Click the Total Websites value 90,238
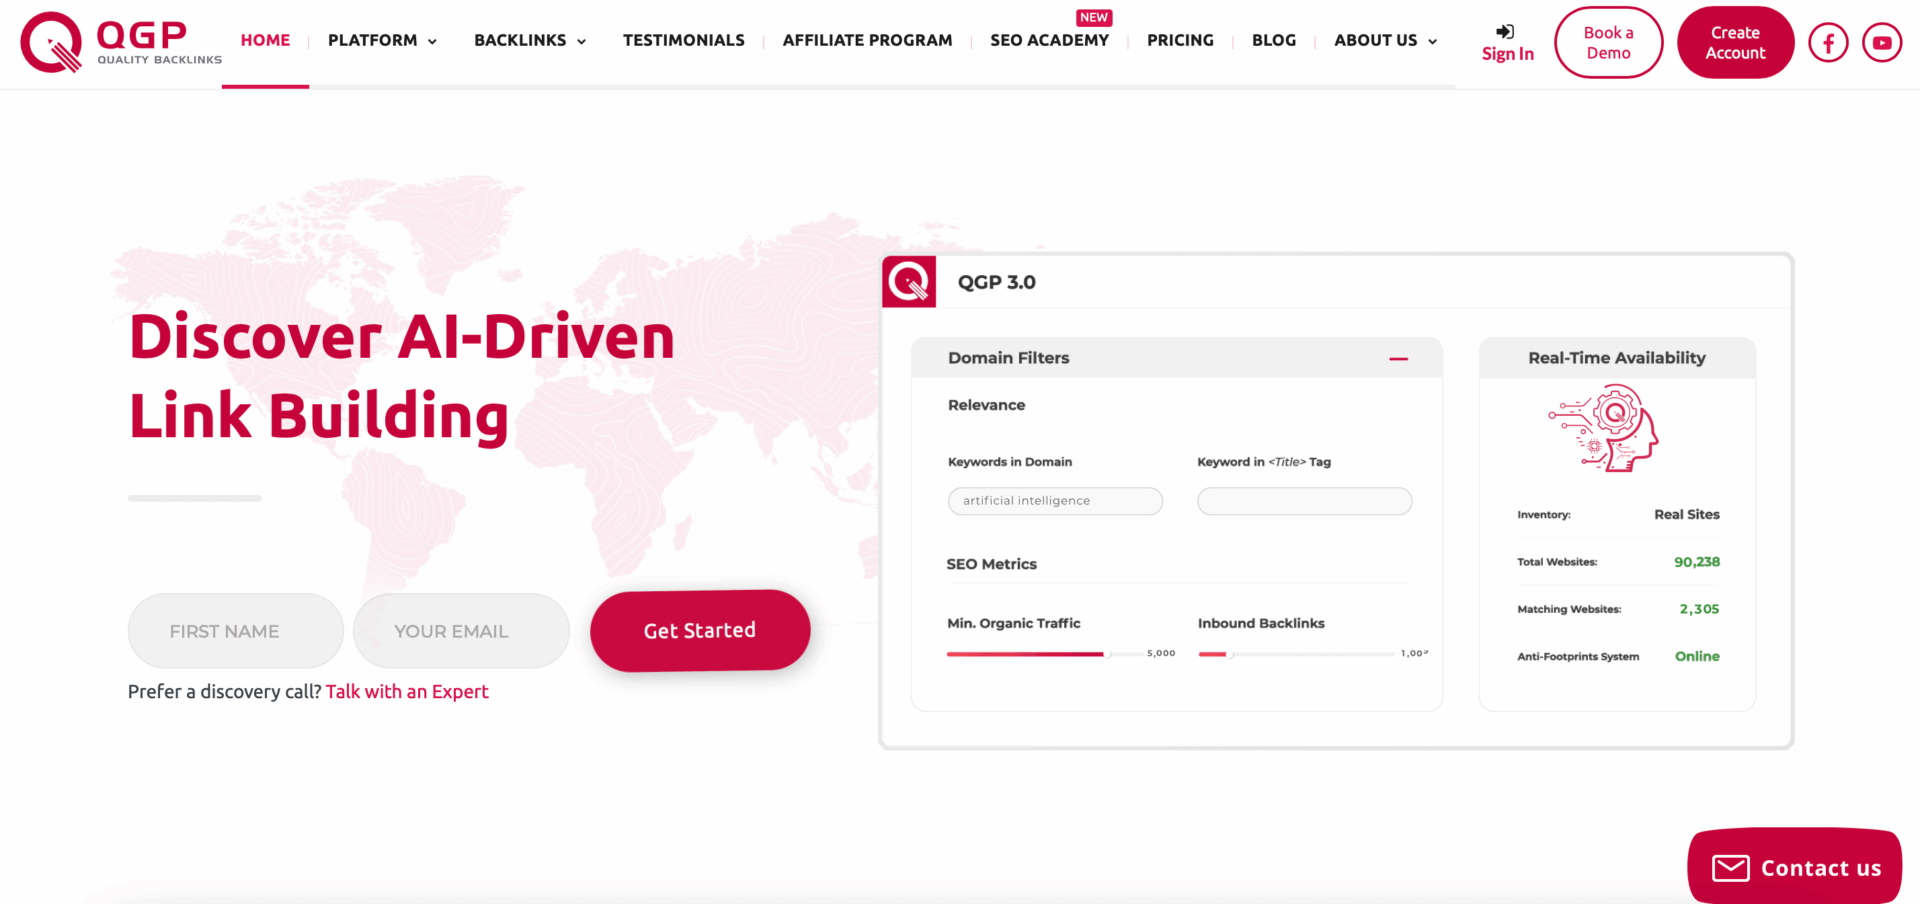1920x904 pixels. [1697, 562]
